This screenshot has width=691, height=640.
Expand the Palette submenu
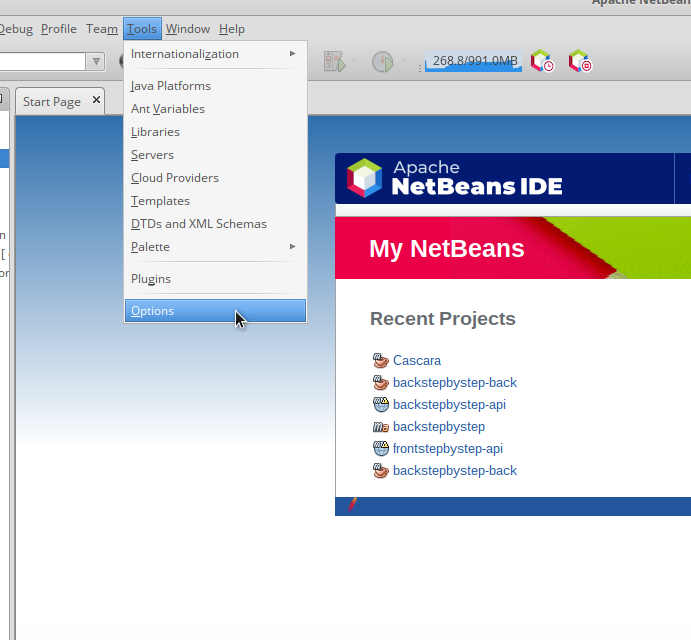[x=215, y=247]
